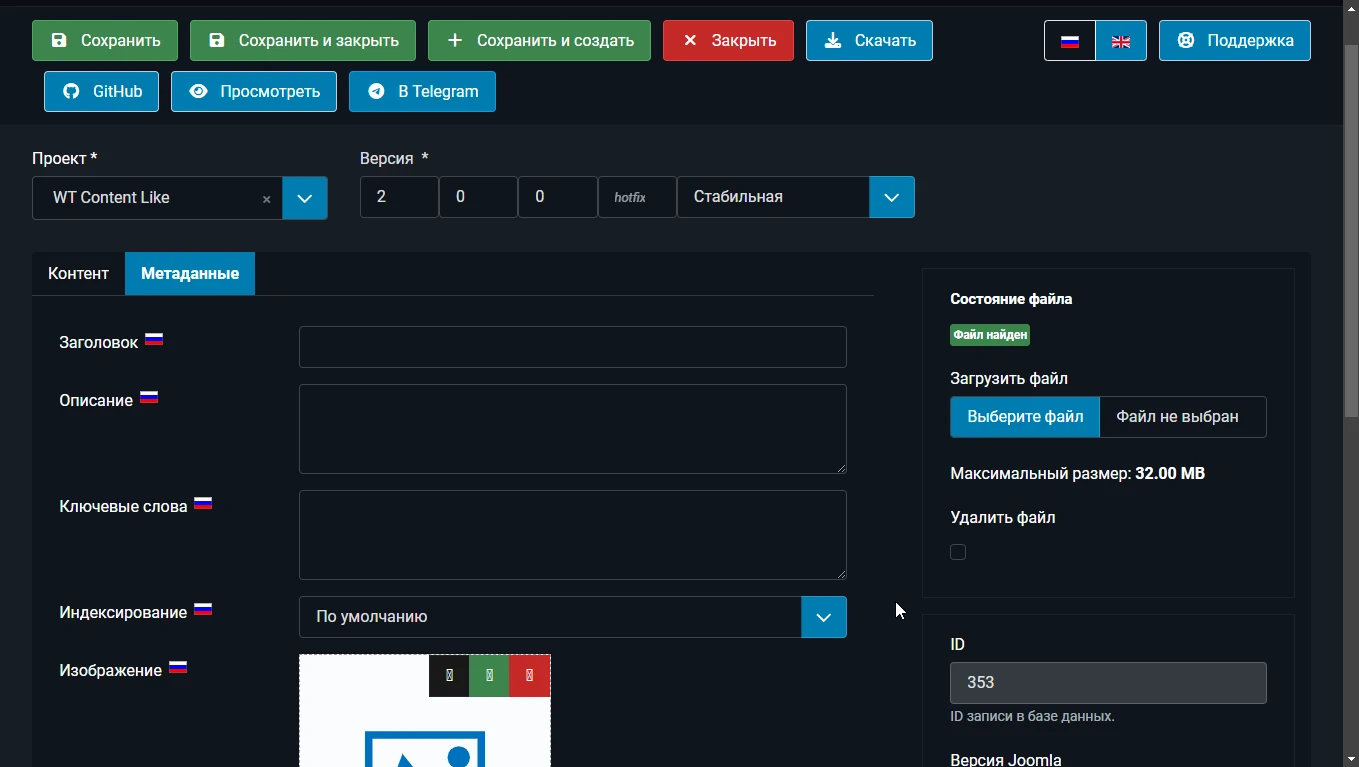
Task: Expand the Индексирование dropdown chevron
Action: tap(824, 617)
